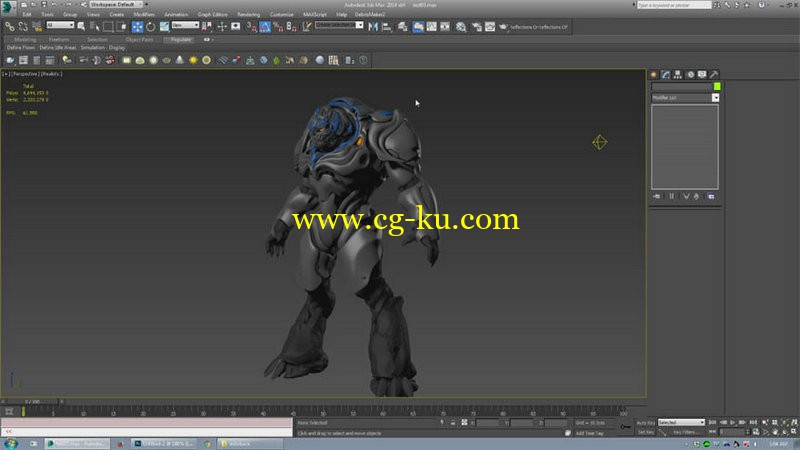The width and height of the screenshot is (800, 450).
Task: Click the light bulb icon in toolbar
Action: 66,60
